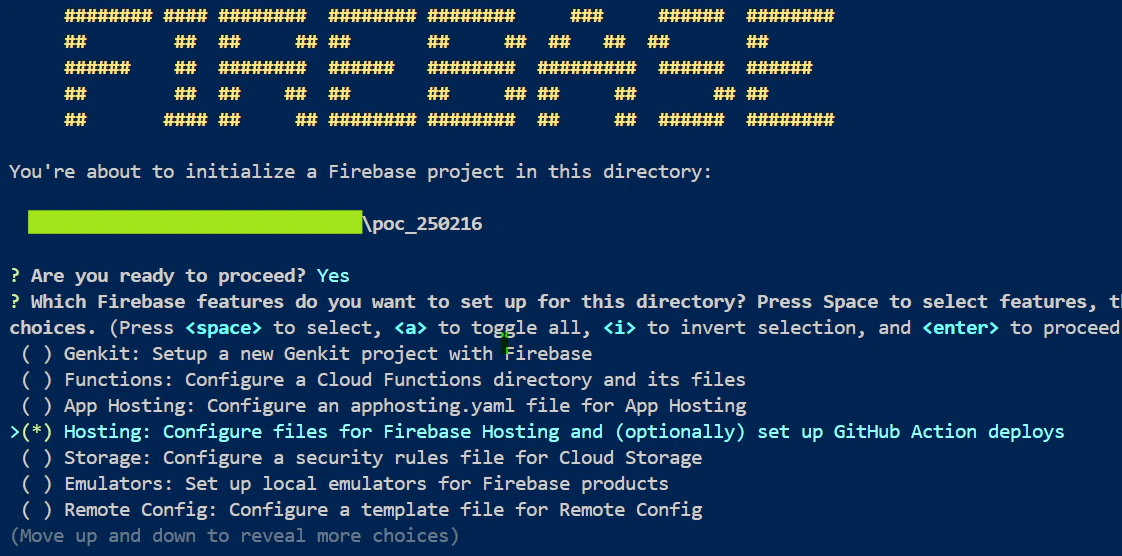Click the <enter> key hint

(x=961, y=328)
